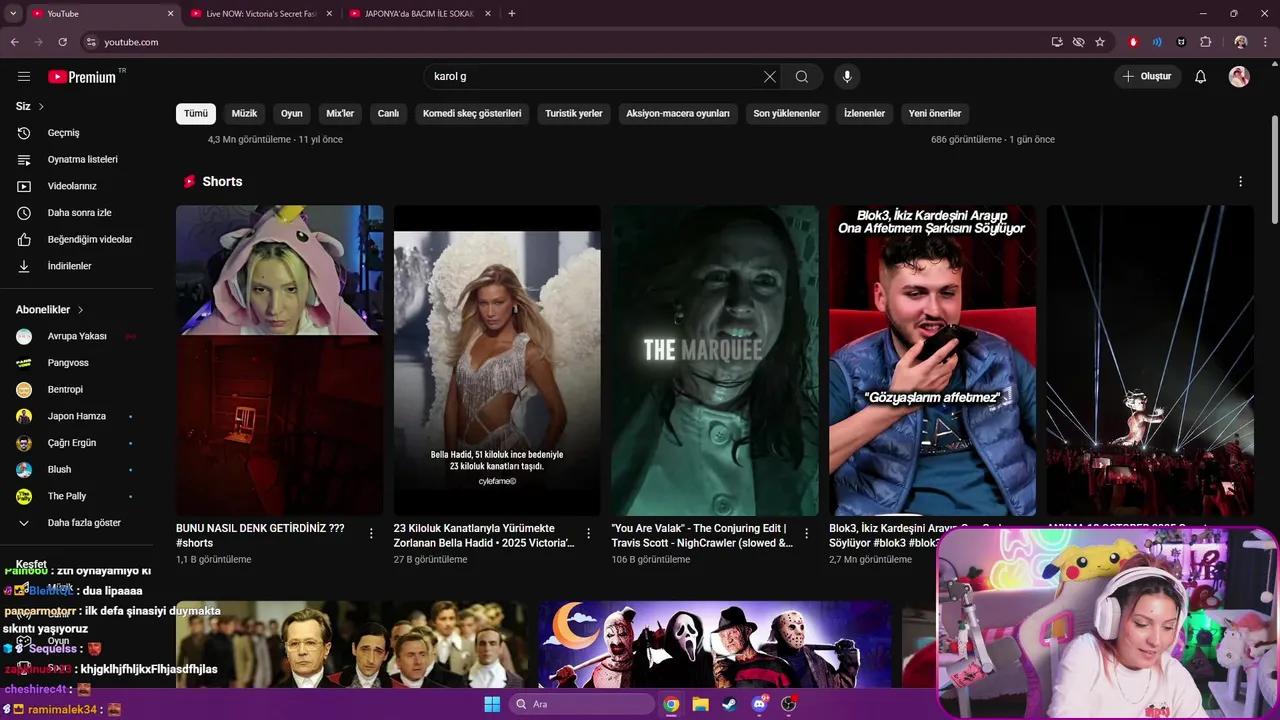Select the Canlı filter chip
This screenshot has height=720, width=1280.
[x=388, y=113]
